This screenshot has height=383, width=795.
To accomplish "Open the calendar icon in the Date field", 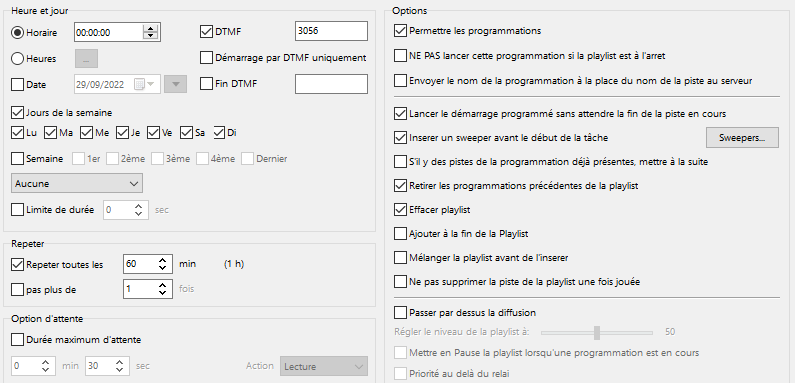I will [x=139, y=85].
